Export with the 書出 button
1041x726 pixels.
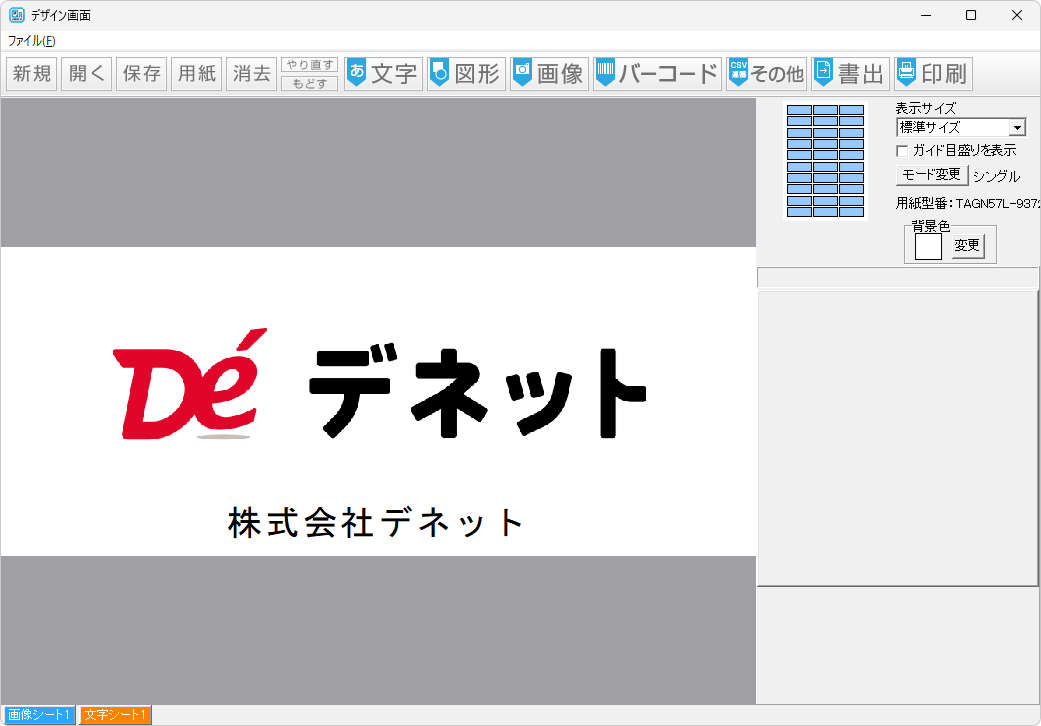(x=850, y=73)
